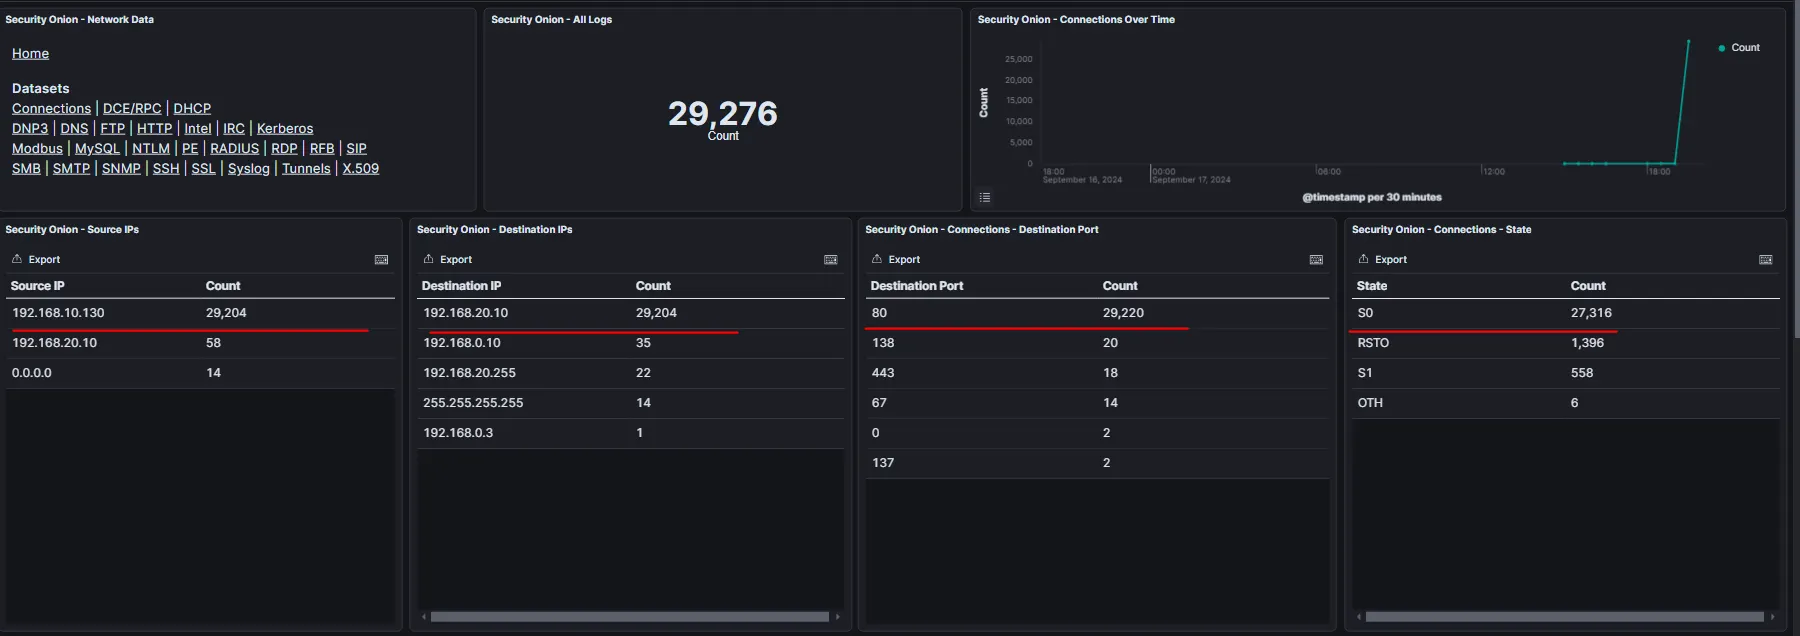The width and height of the screenshot is (1800, 636).
Task: Open the MySQL dataset link
Action: pos(97,149)
